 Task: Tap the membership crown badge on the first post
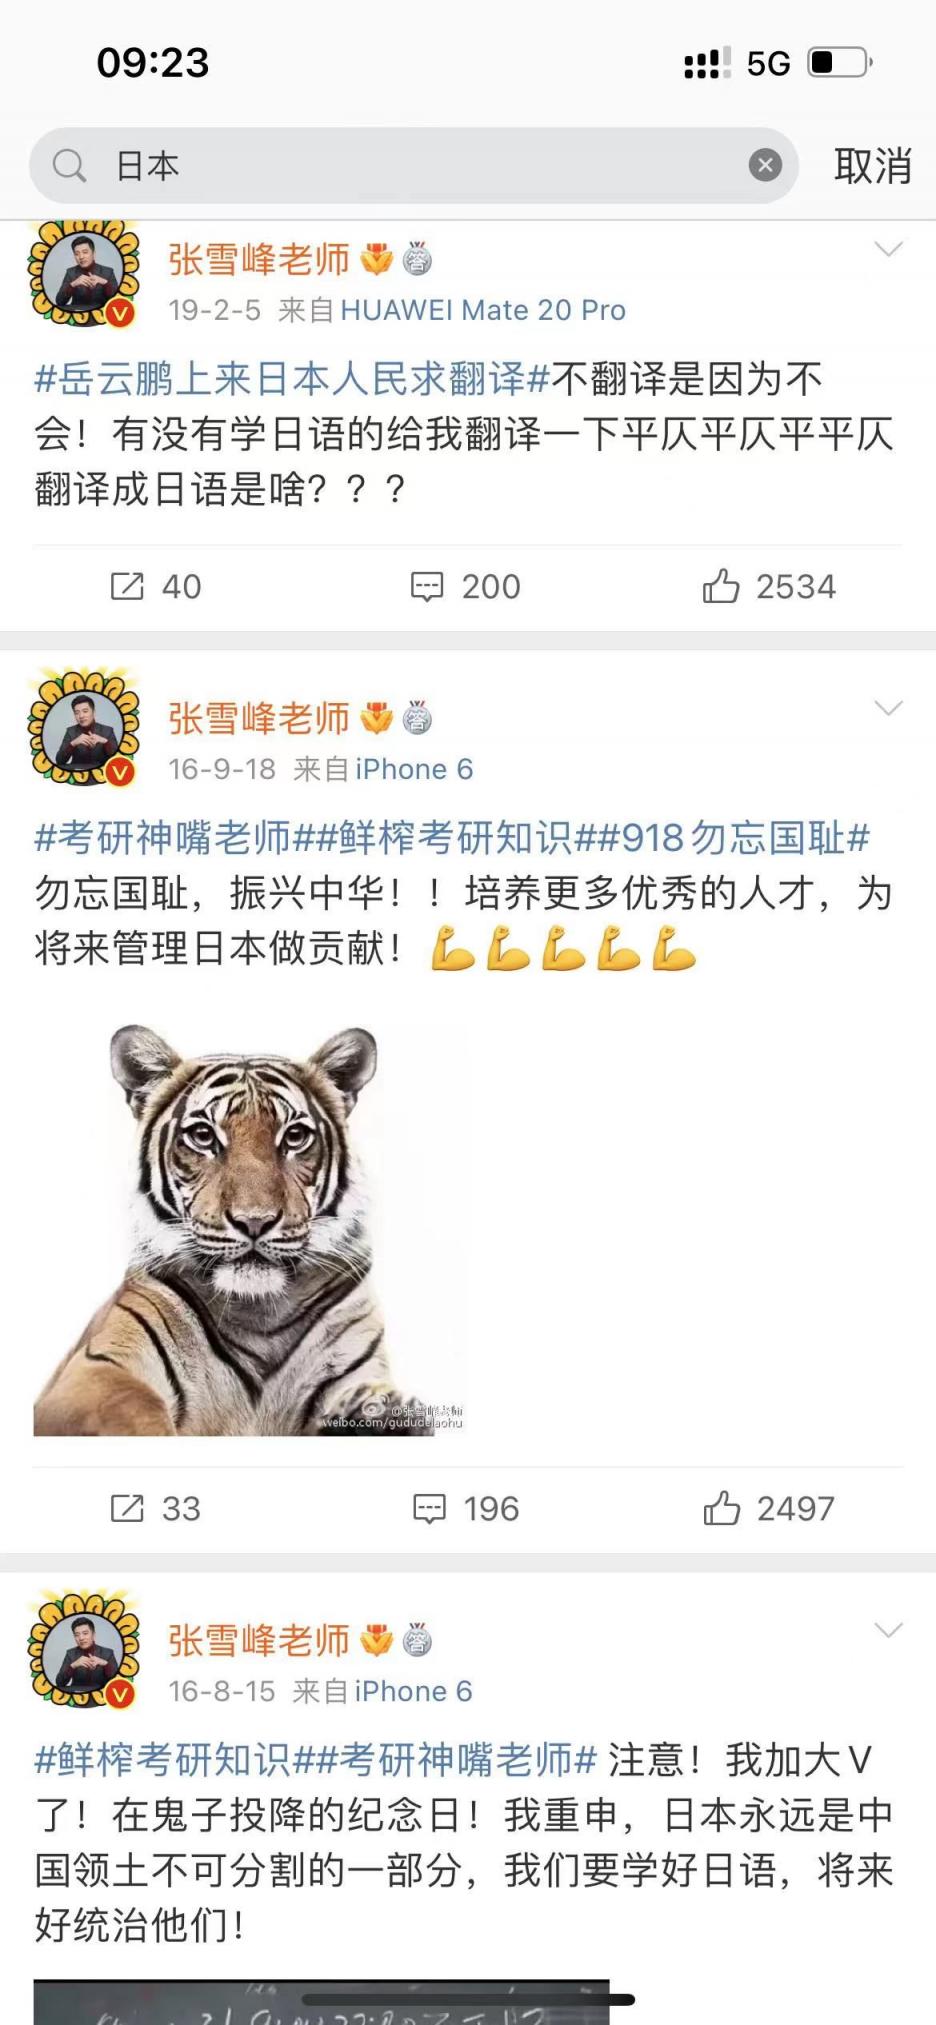coord(376,259)
